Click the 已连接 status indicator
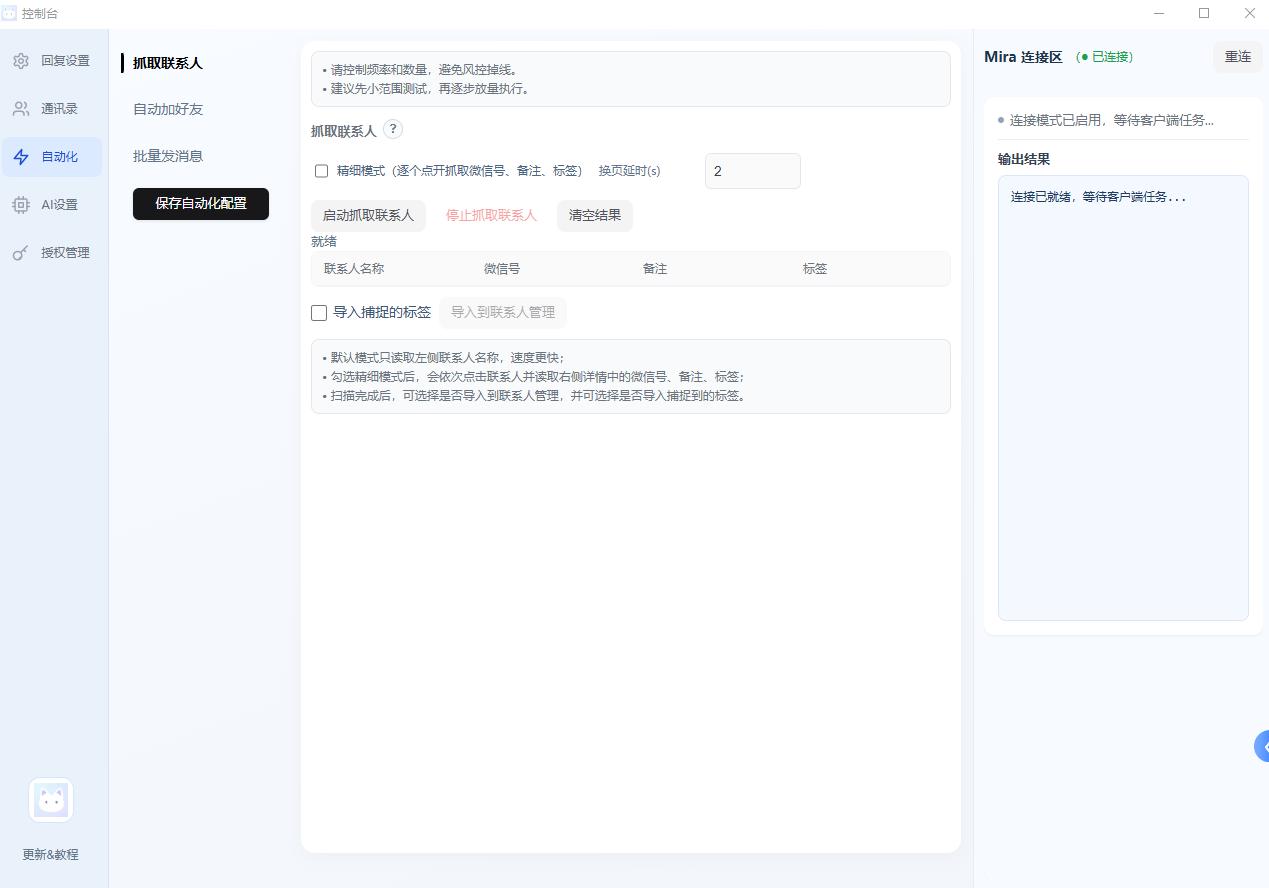 1105,57
